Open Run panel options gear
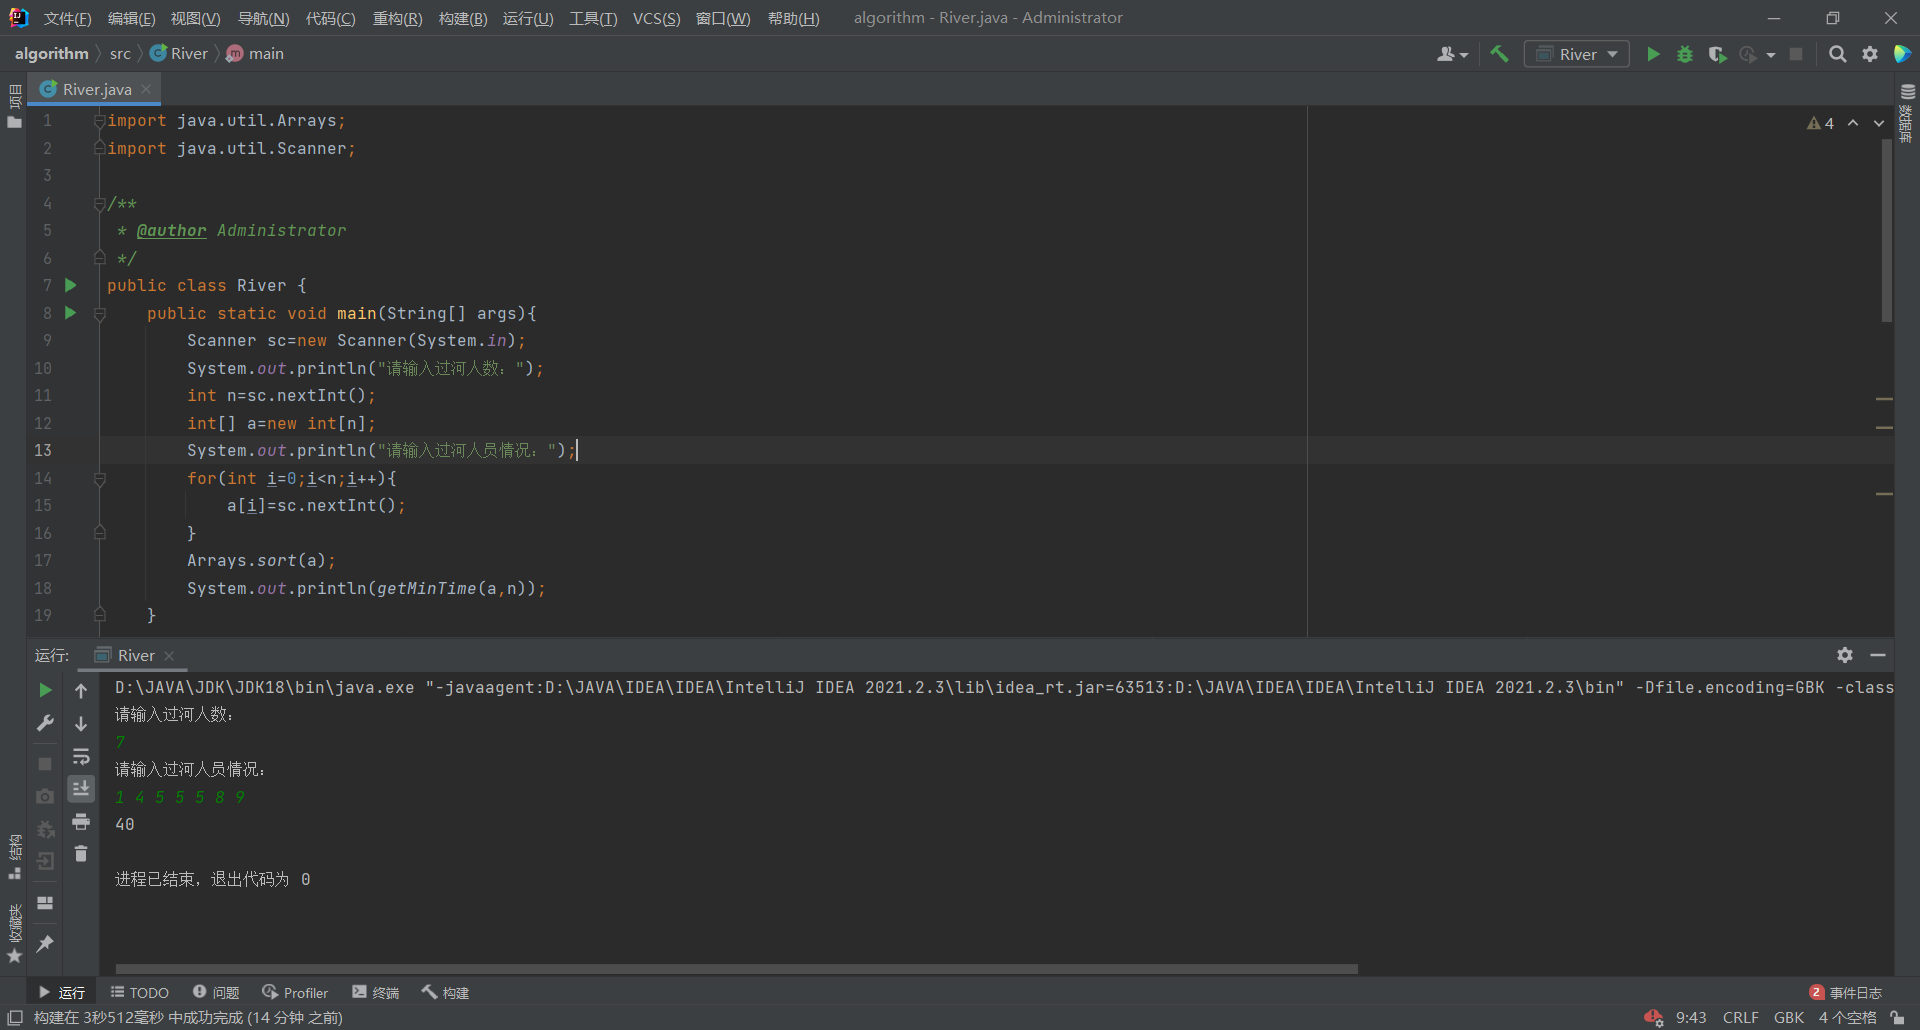The height and width of the screenshot is (1030, 1920). pyautogui.click(x=1845, y=655)
